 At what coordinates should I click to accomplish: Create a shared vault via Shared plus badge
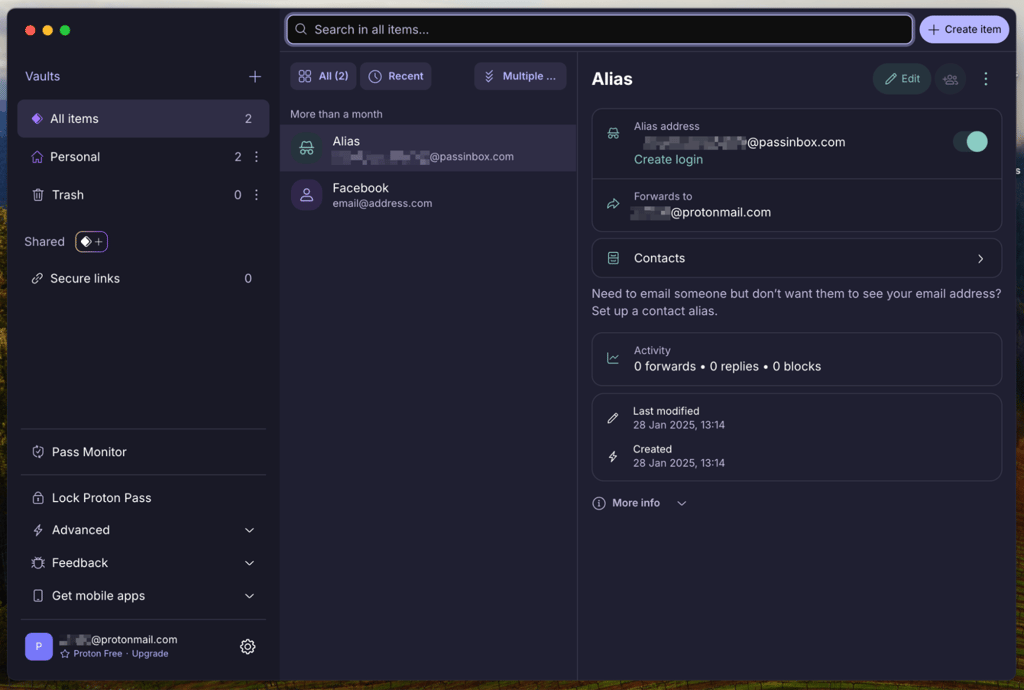(91, 242)
